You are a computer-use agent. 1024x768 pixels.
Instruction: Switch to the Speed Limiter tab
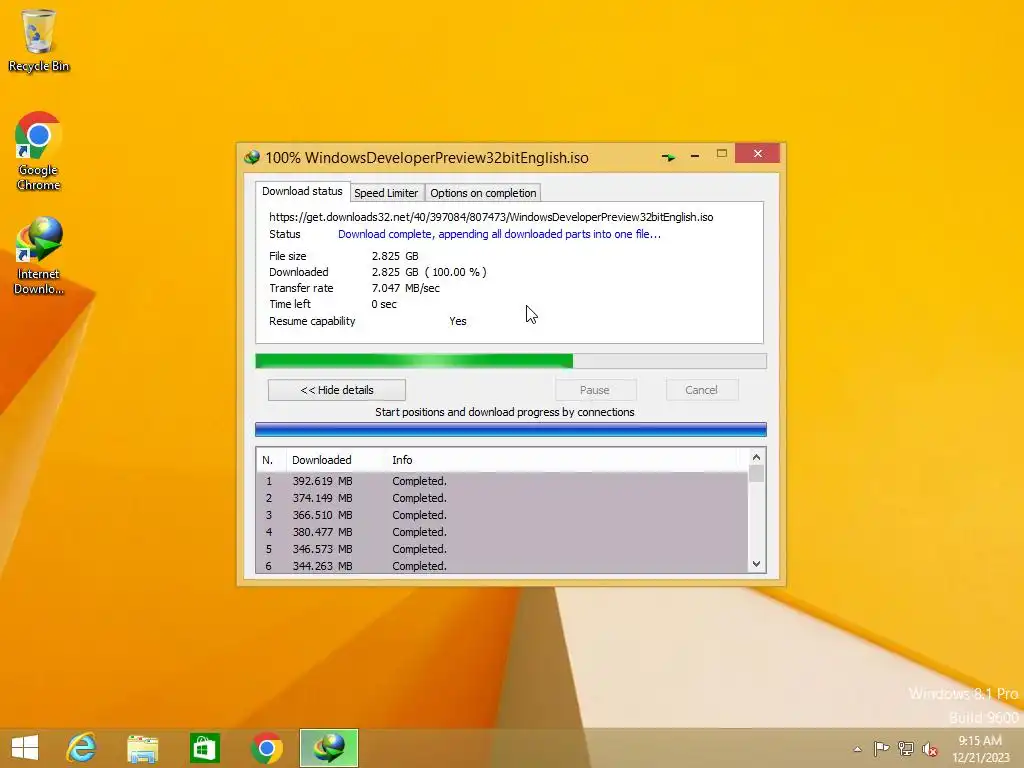pyautogui.click(x=386, y=193)
